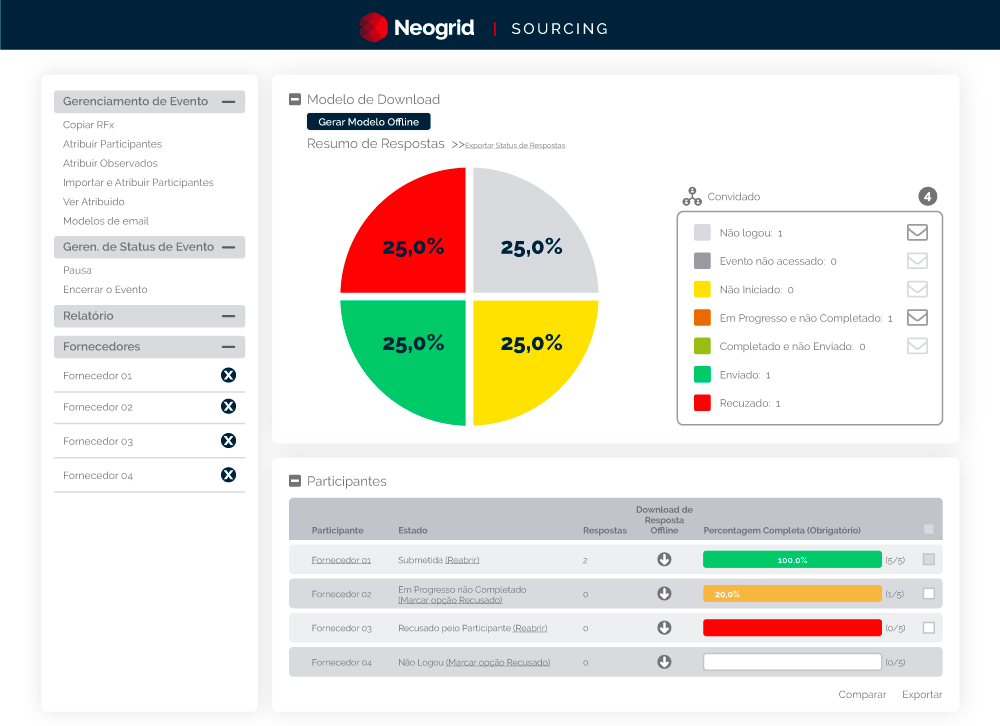Click the envelope icon for Não logou

(917, 233)
